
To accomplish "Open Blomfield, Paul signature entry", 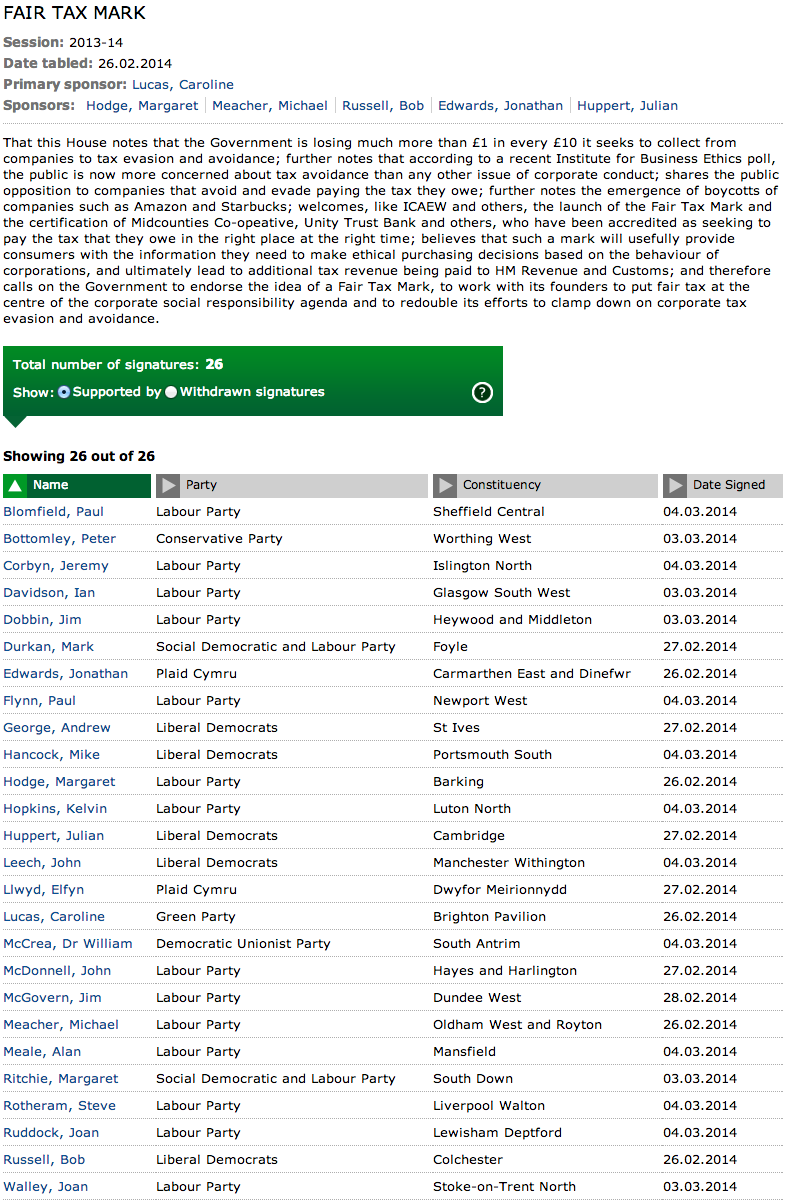I will tap(54, 512).
